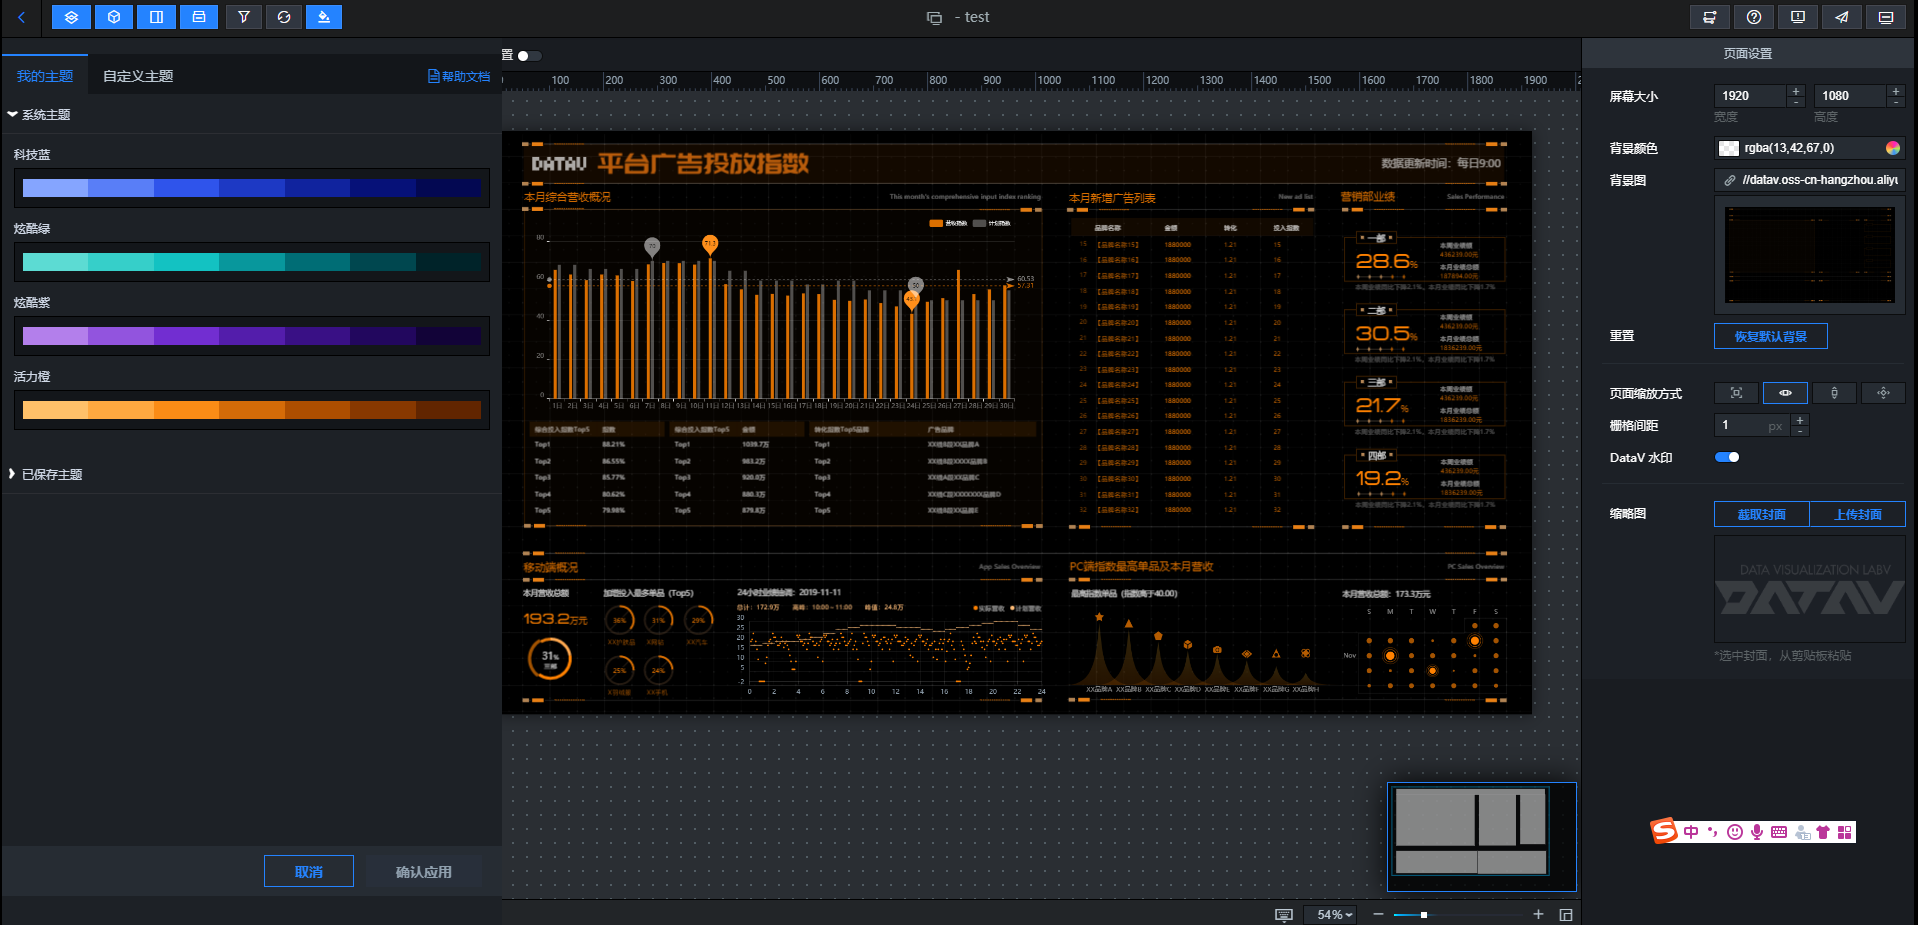The width and height of the screenshot is (1918, 925).
Task: Click the canvas minimap navigator
Action: tap(1482, 837)
